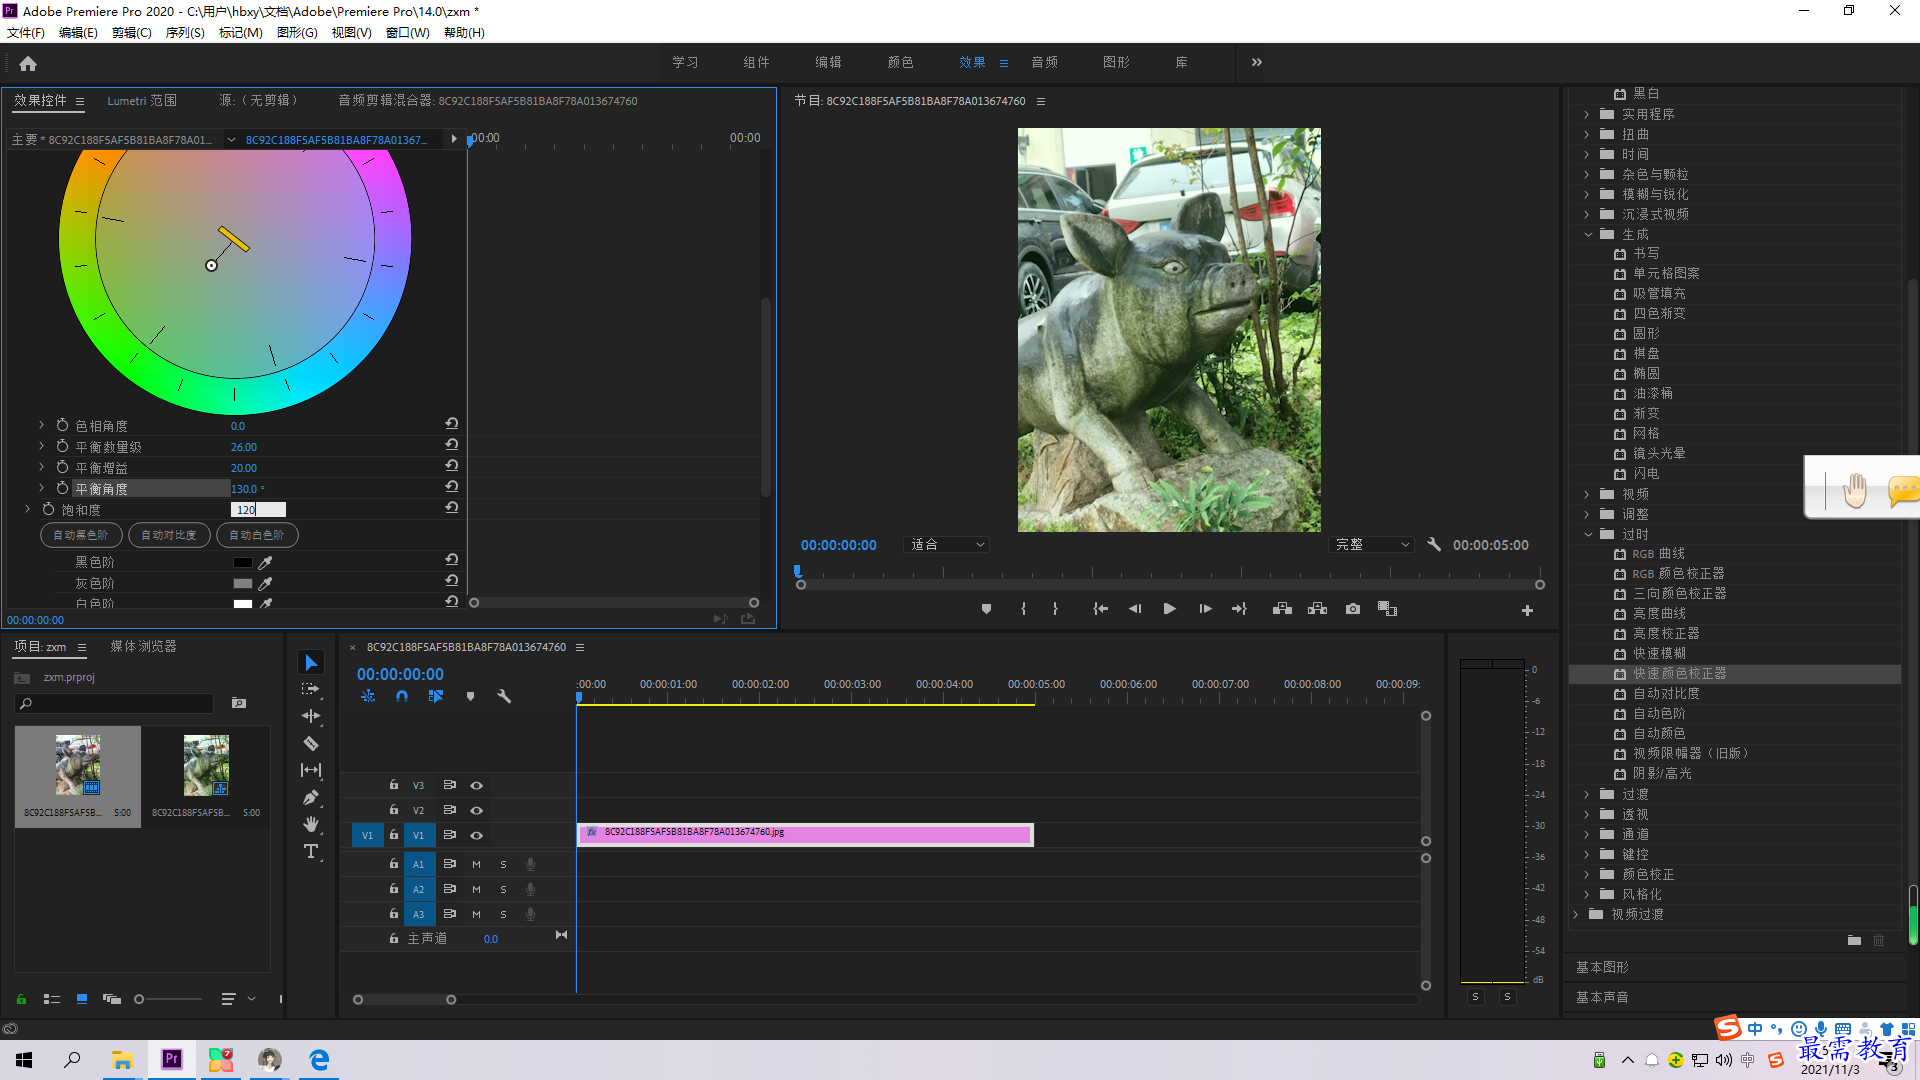Step forward one frame
1920x1080 pixels.
(1205, 609)
